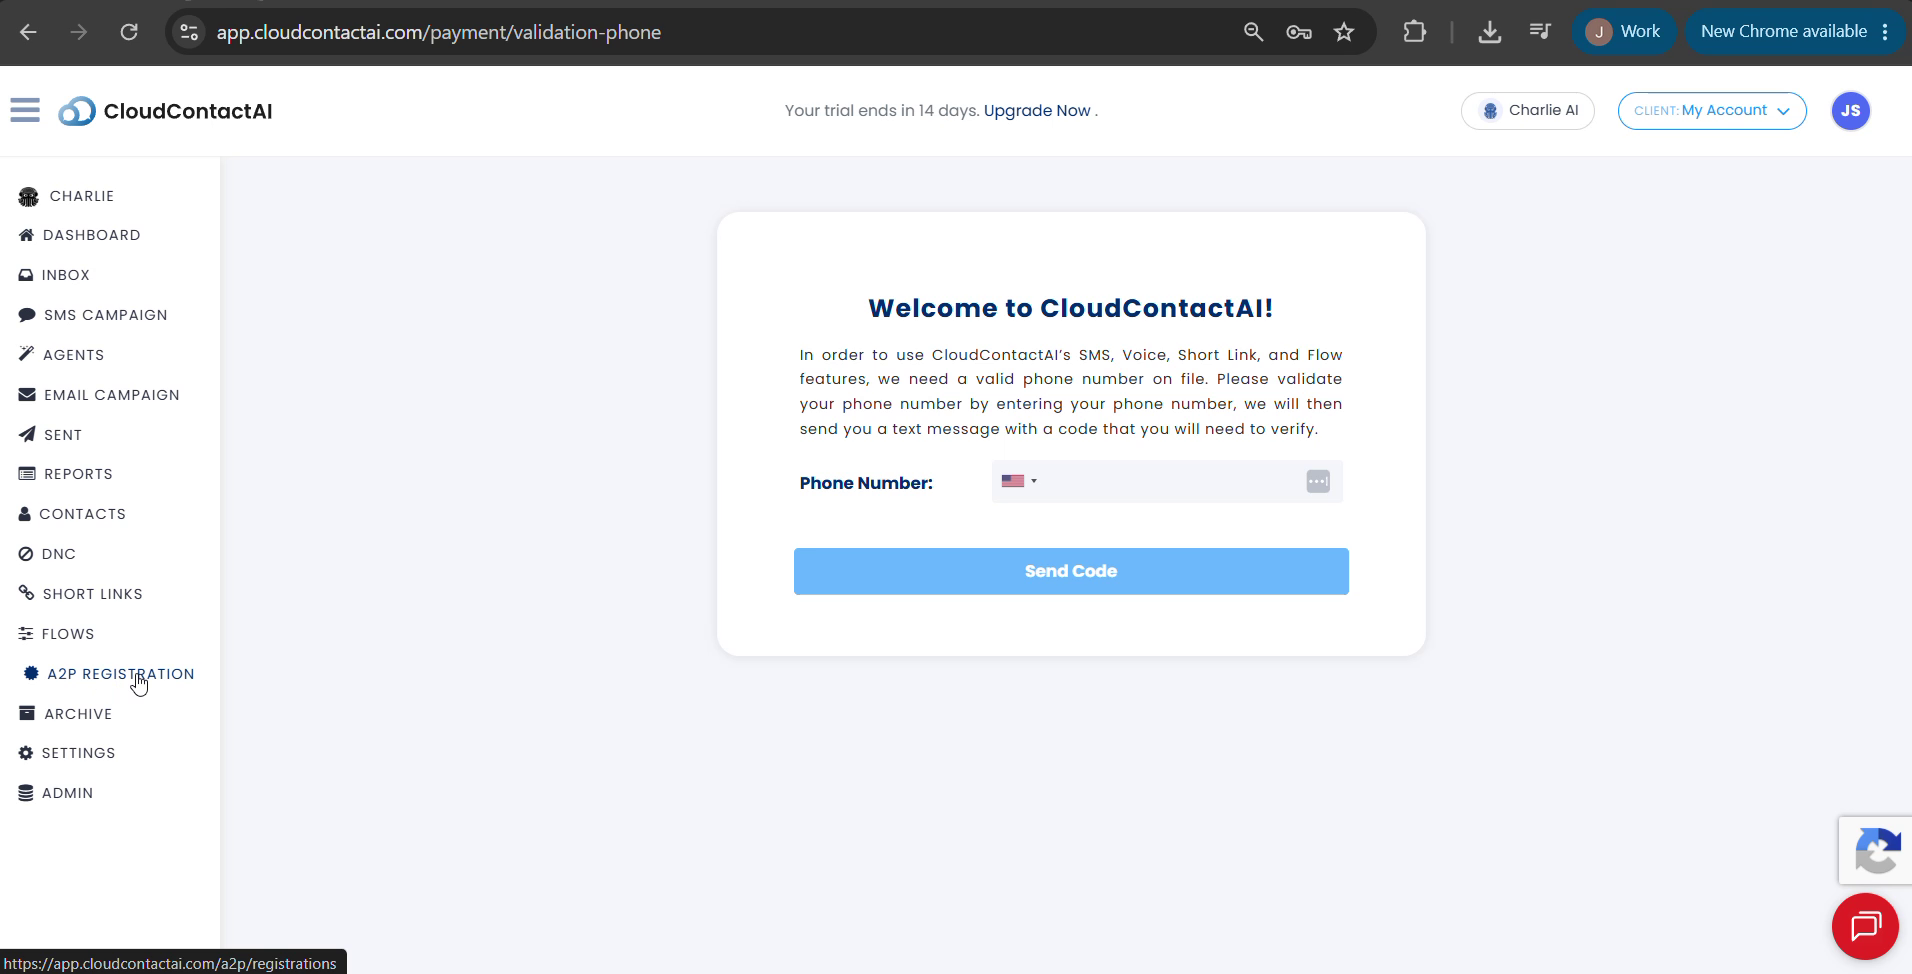Click the Charlie AI button

pos(1528,111)
